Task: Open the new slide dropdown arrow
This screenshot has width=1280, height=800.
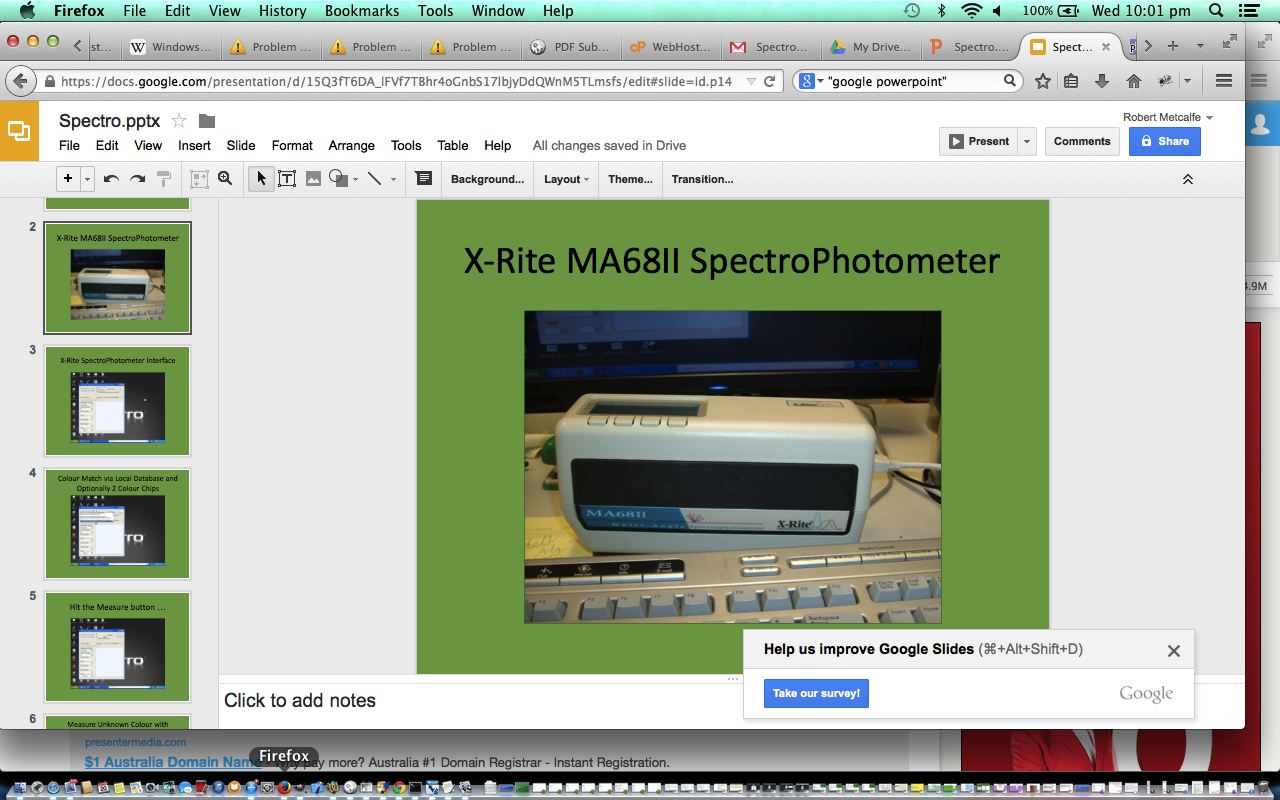Action: point(88,179)
